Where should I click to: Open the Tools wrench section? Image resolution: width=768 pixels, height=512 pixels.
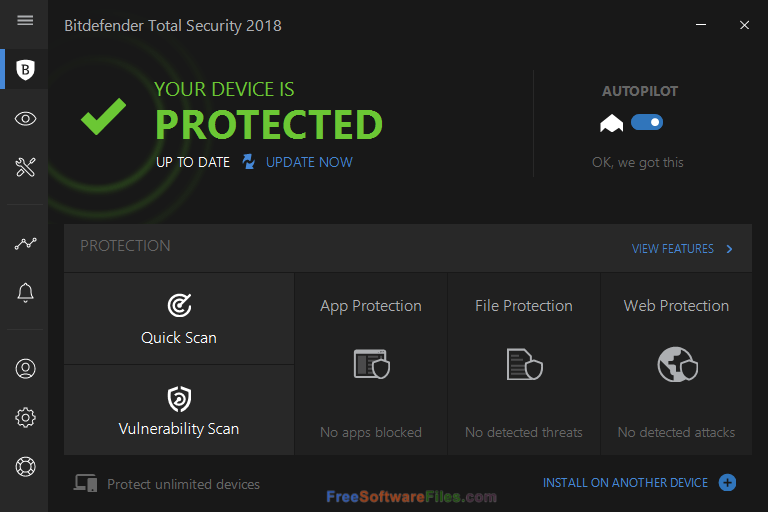pyautogui.click(x=25, y=167)
